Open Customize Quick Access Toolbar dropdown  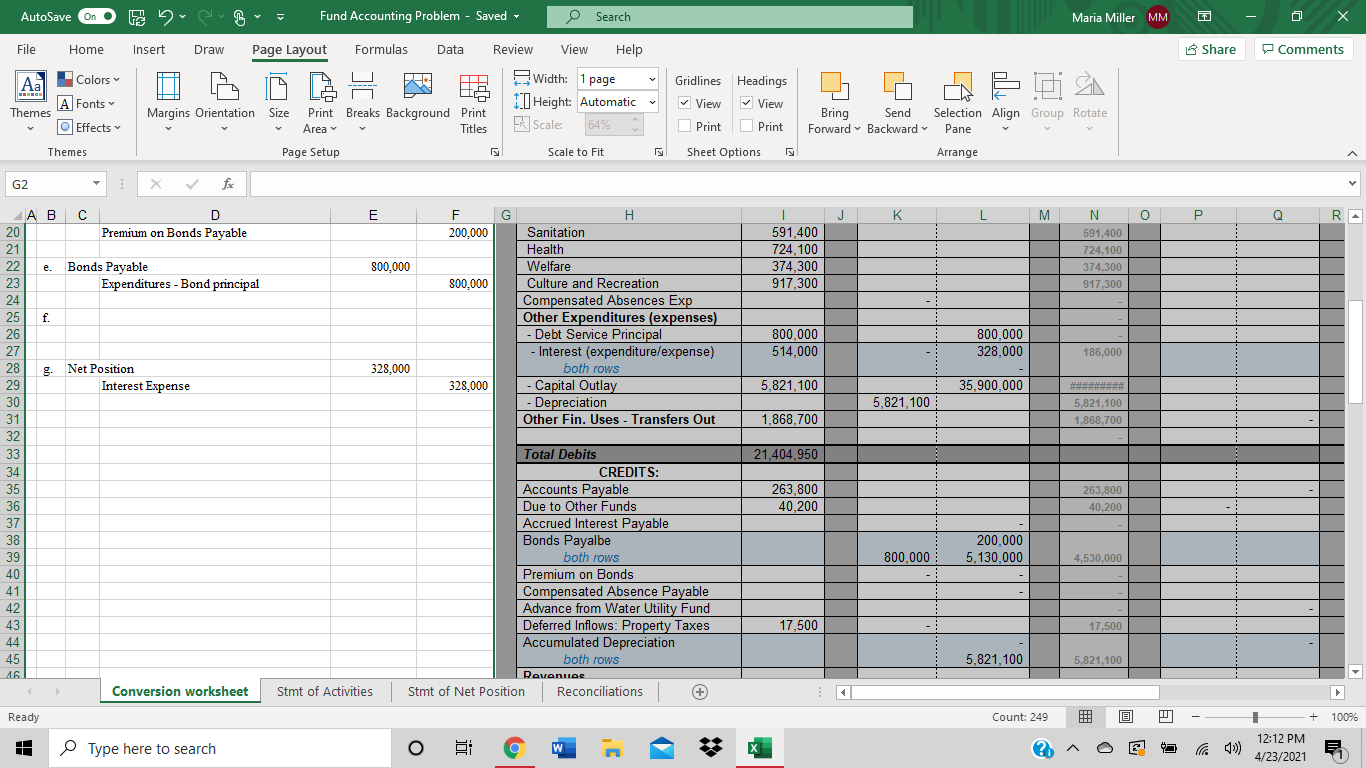point(279,17)
